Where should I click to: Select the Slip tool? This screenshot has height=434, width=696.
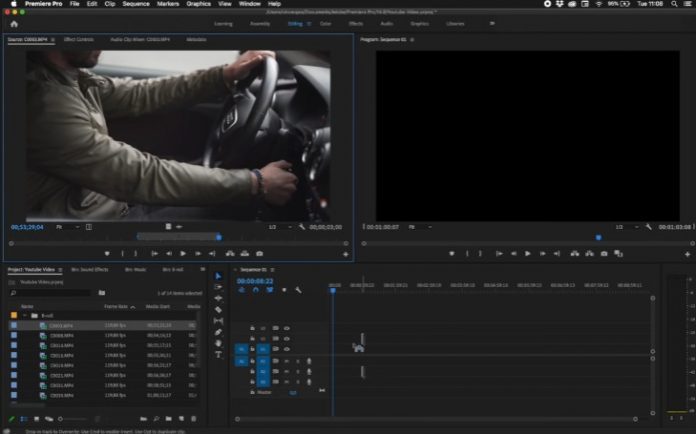pos(218,320)
